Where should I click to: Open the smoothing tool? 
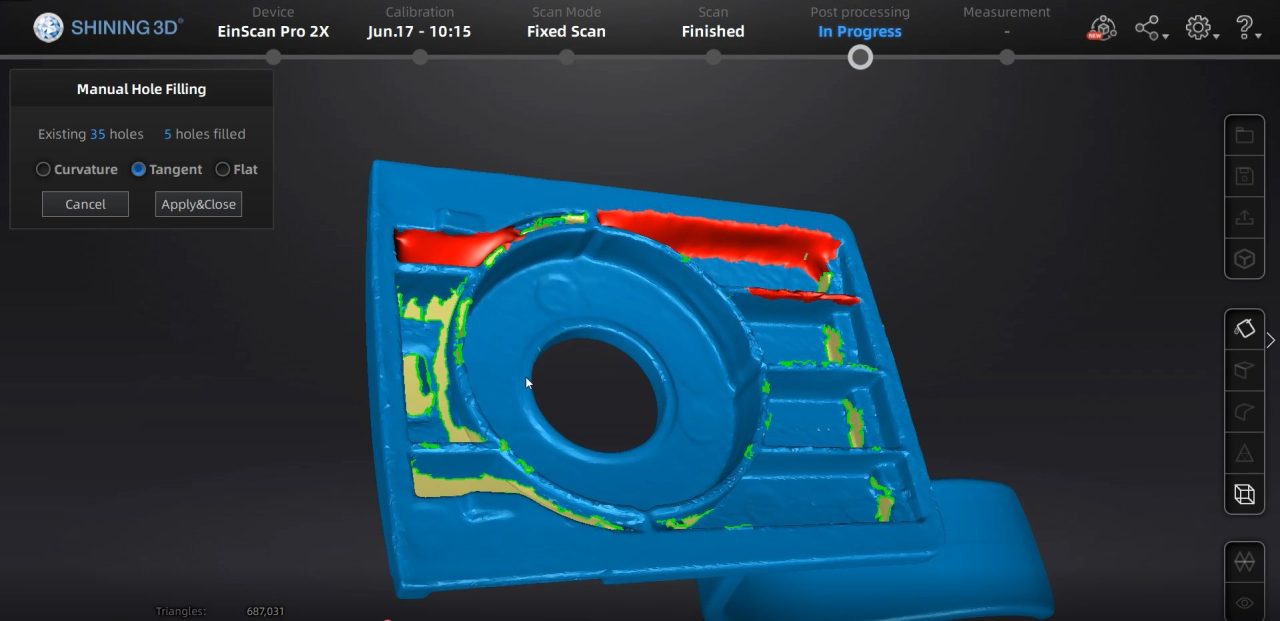click(x=1244, y=412)
